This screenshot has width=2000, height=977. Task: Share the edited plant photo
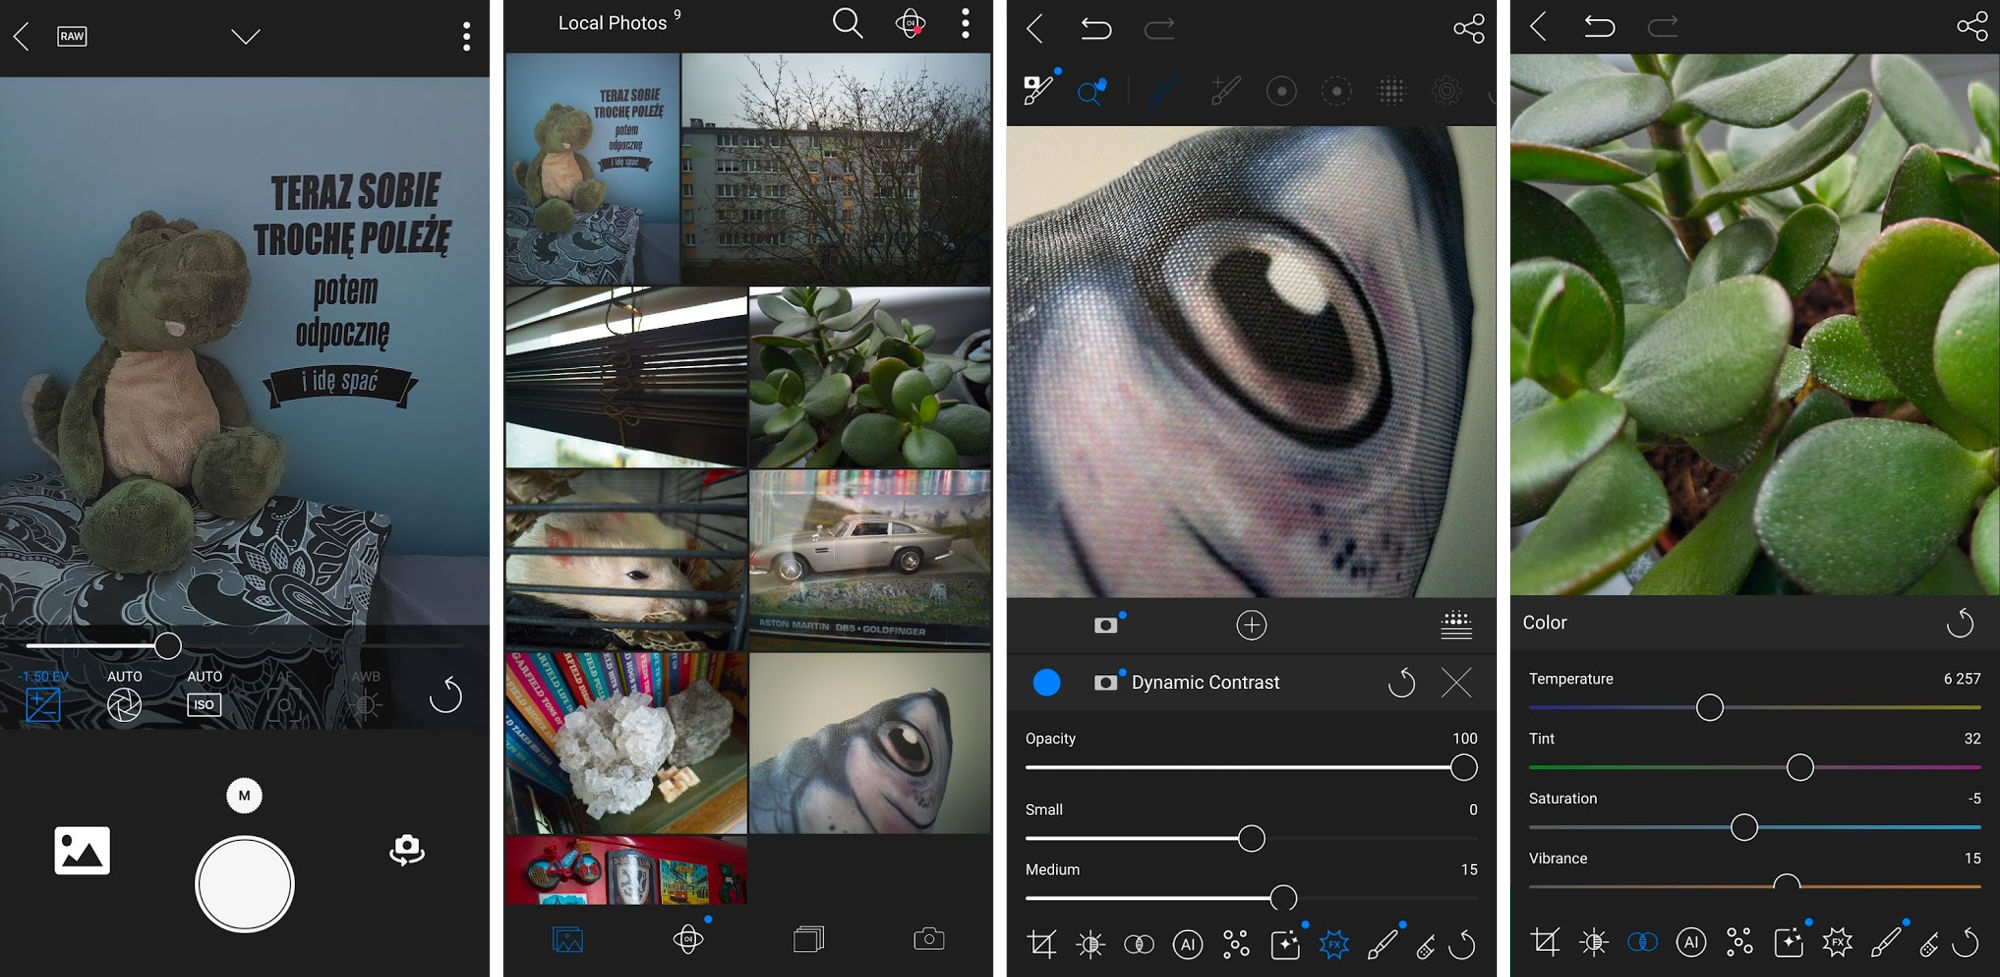coord(1972,27)
